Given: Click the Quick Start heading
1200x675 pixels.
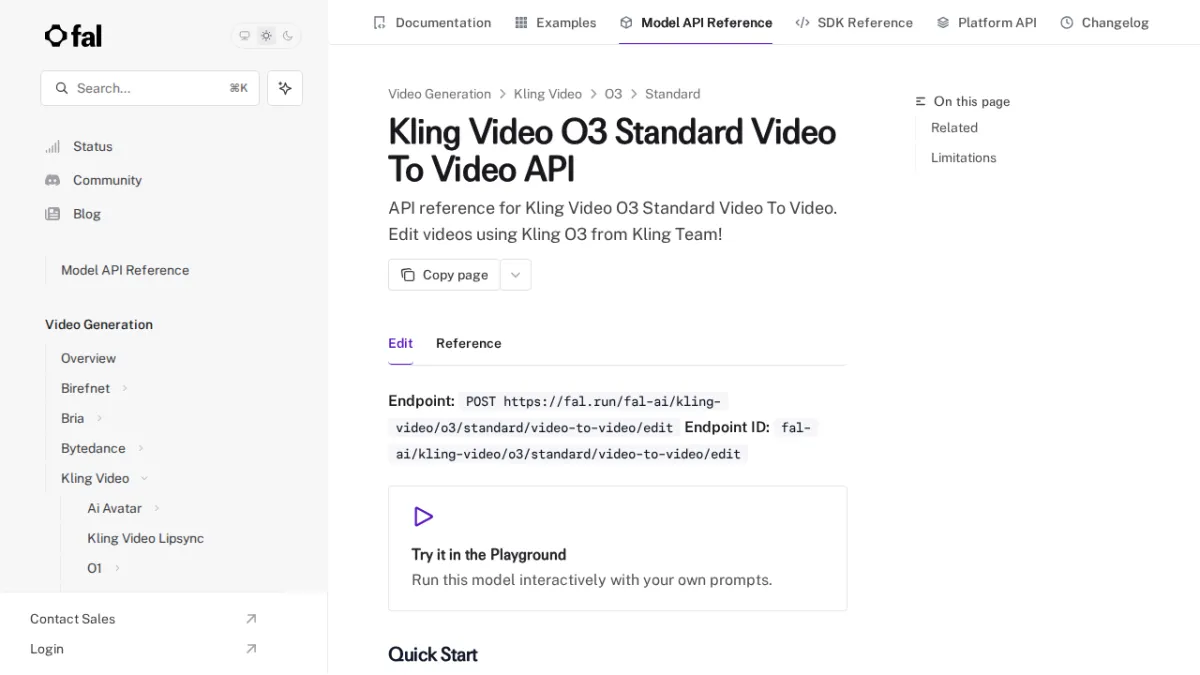Looking at the screenshot, I should click(433, 654).
